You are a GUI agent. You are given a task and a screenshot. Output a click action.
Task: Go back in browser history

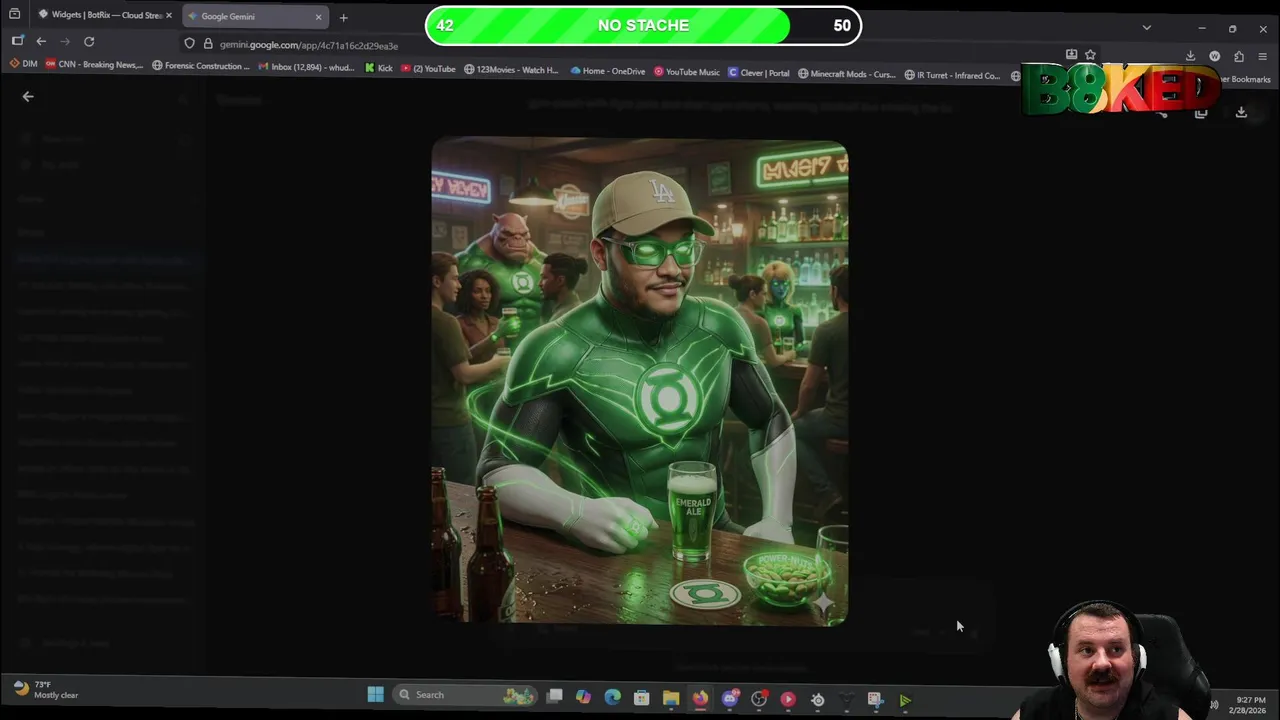(x=41, y=41)
